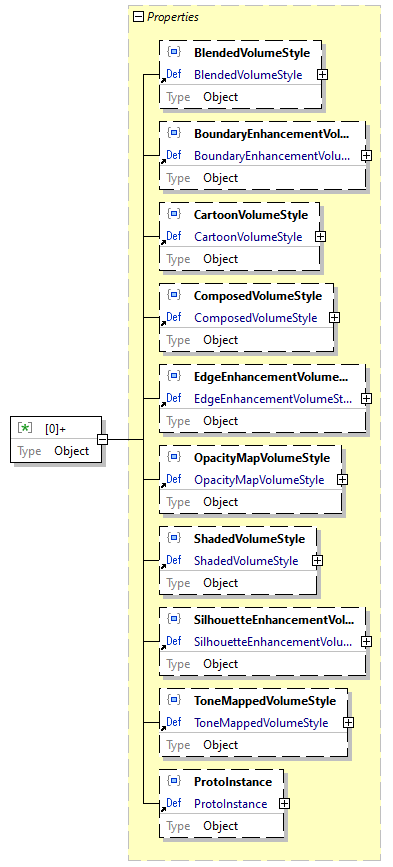Collapse the [0]+ root node
The width and height of the screenshot is (393, 867).
tap(102, 440)
